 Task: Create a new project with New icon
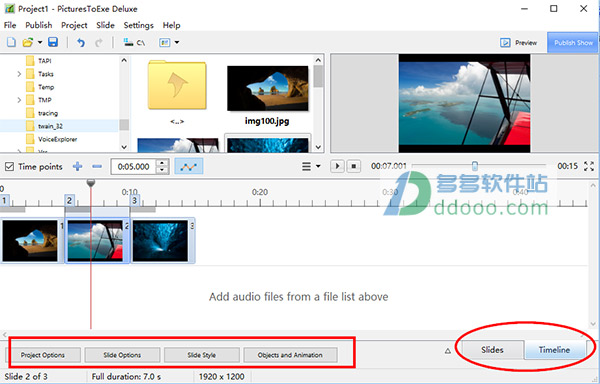point(11,42)
